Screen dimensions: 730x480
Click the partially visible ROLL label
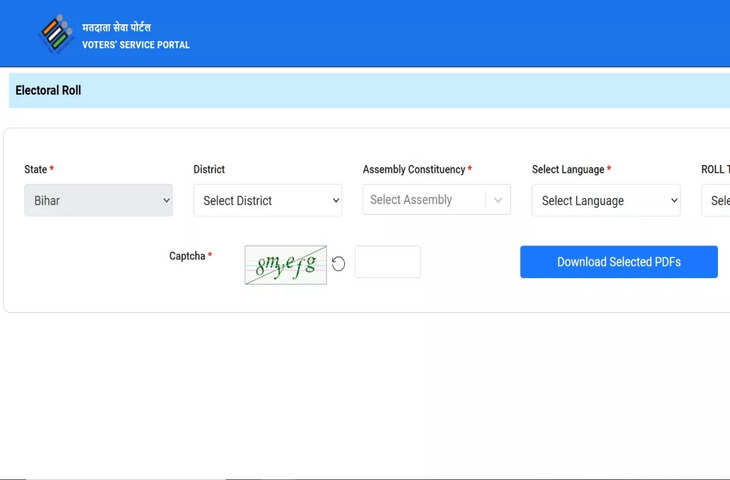(715, 170)
